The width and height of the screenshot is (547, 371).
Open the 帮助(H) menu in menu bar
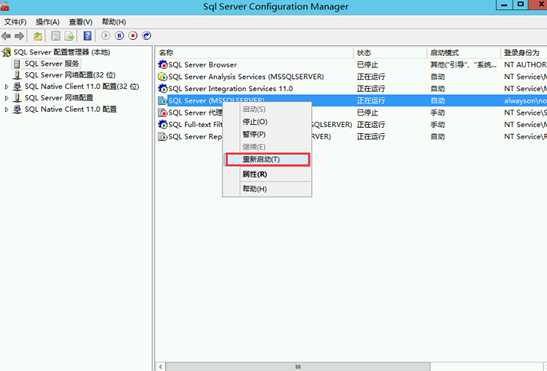[x=114, y=22]
